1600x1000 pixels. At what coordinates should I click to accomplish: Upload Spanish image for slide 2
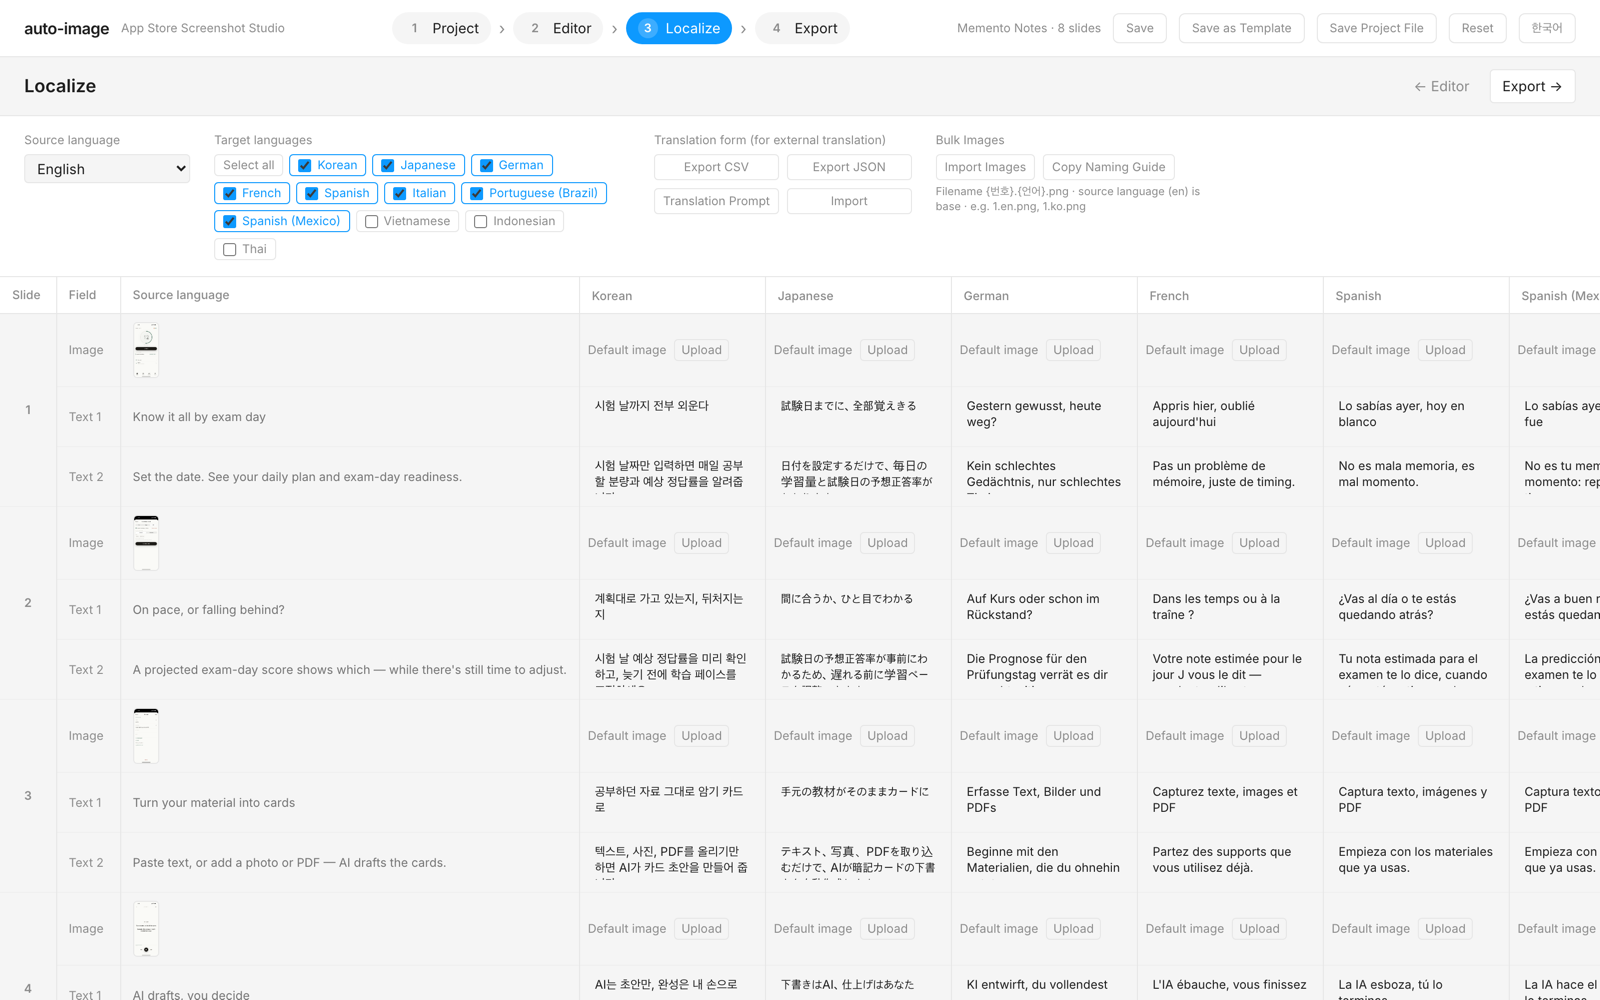(x=1445, y=543)
